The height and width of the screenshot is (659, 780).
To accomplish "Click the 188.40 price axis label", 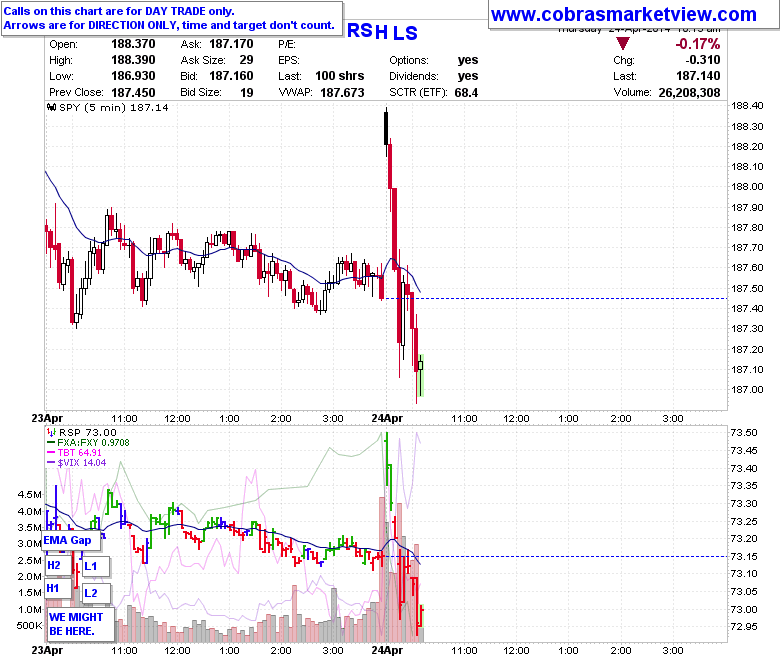I will (x=747, y=105).
